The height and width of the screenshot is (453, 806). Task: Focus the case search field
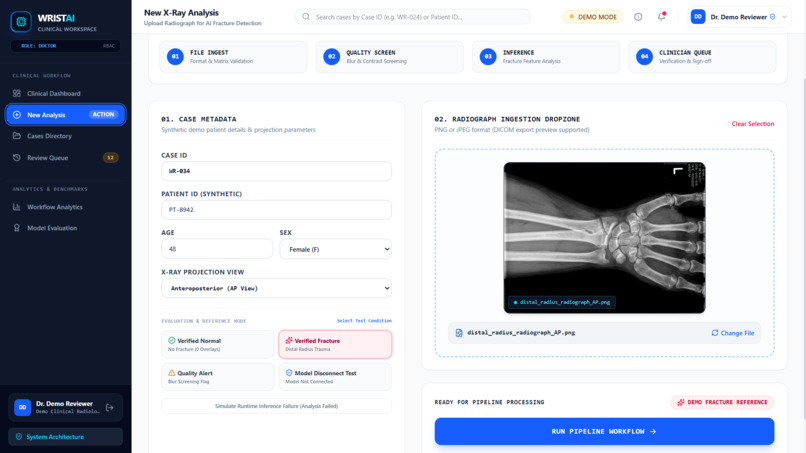(412, 17)
